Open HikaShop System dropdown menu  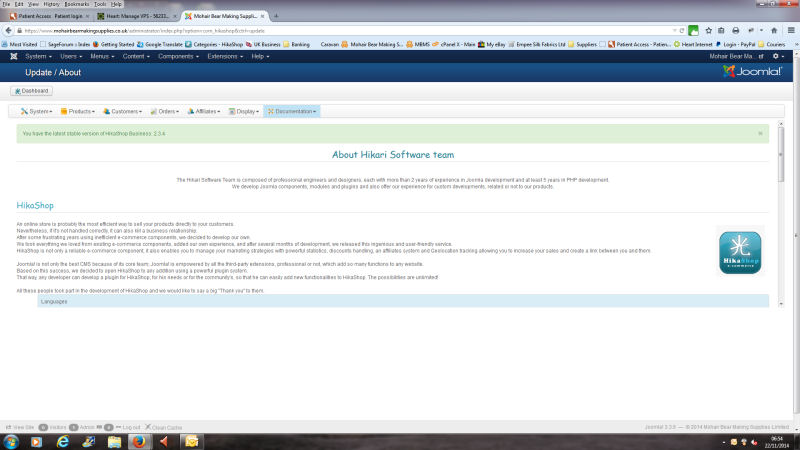[x=36, y=111]
